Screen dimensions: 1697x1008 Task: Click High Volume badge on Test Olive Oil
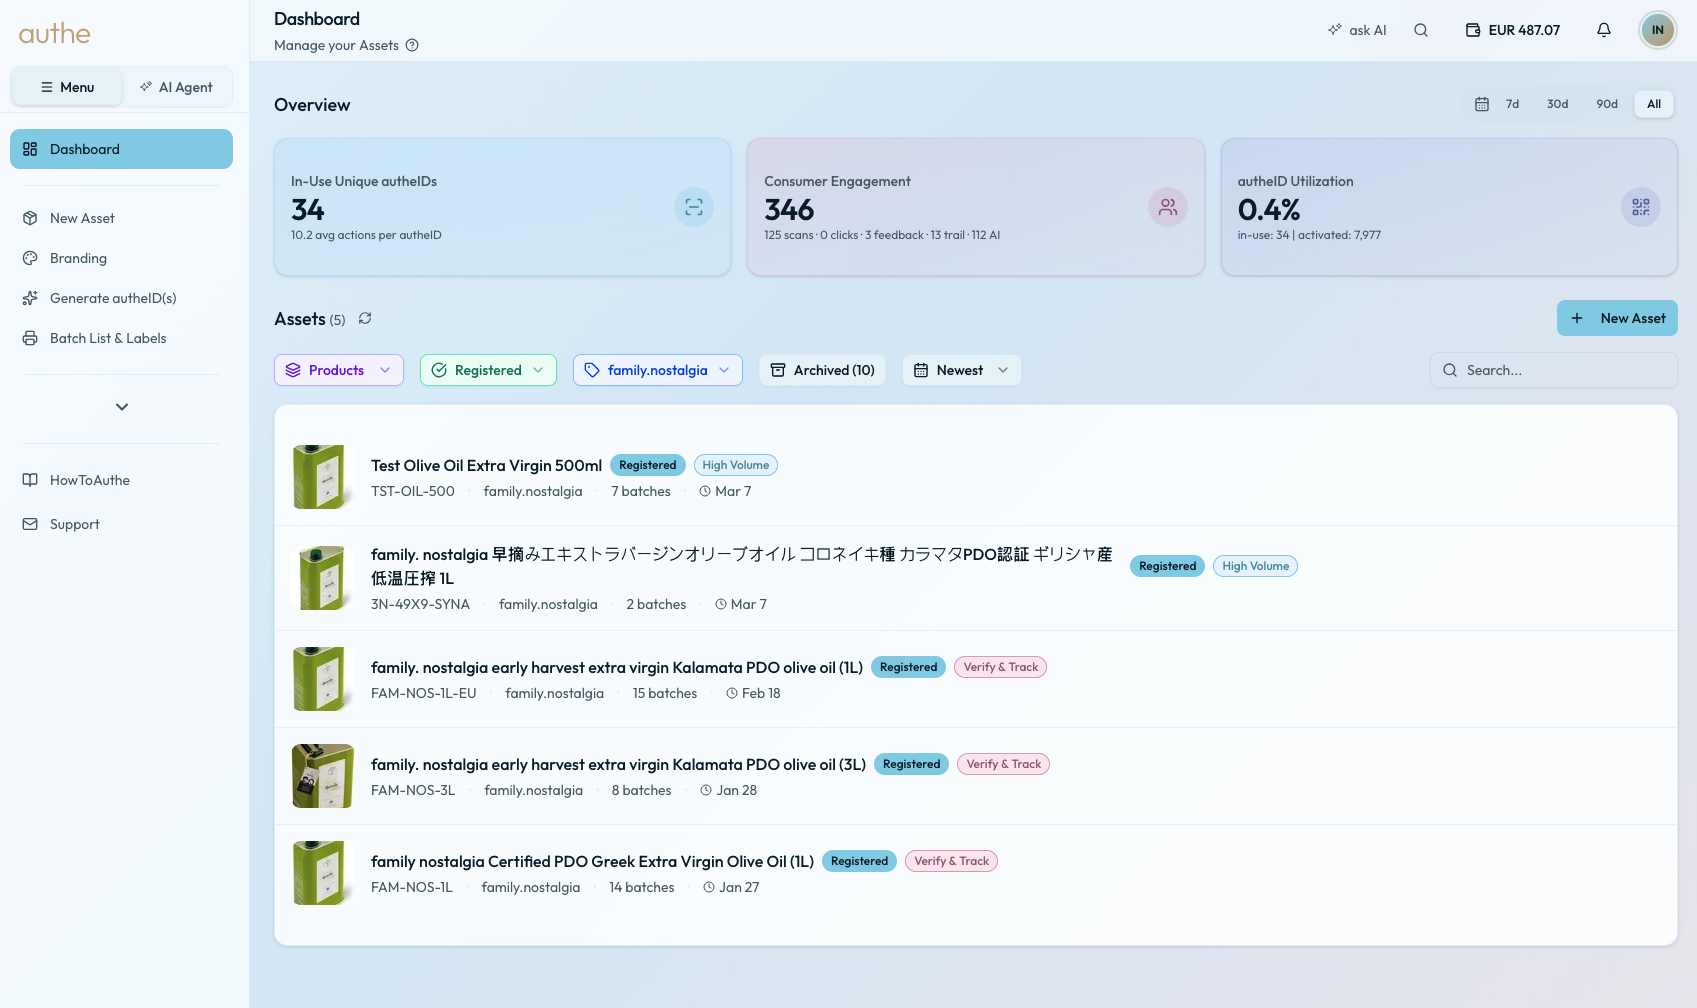pos(736,465)
